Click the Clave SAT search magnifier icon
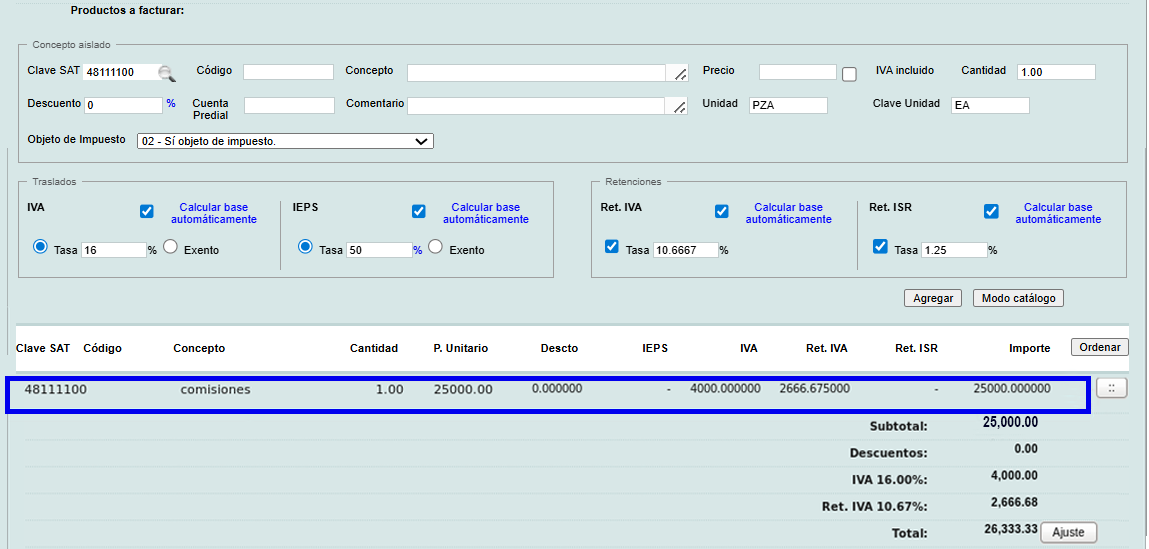The image size is (1149, 549). (167, 73)
